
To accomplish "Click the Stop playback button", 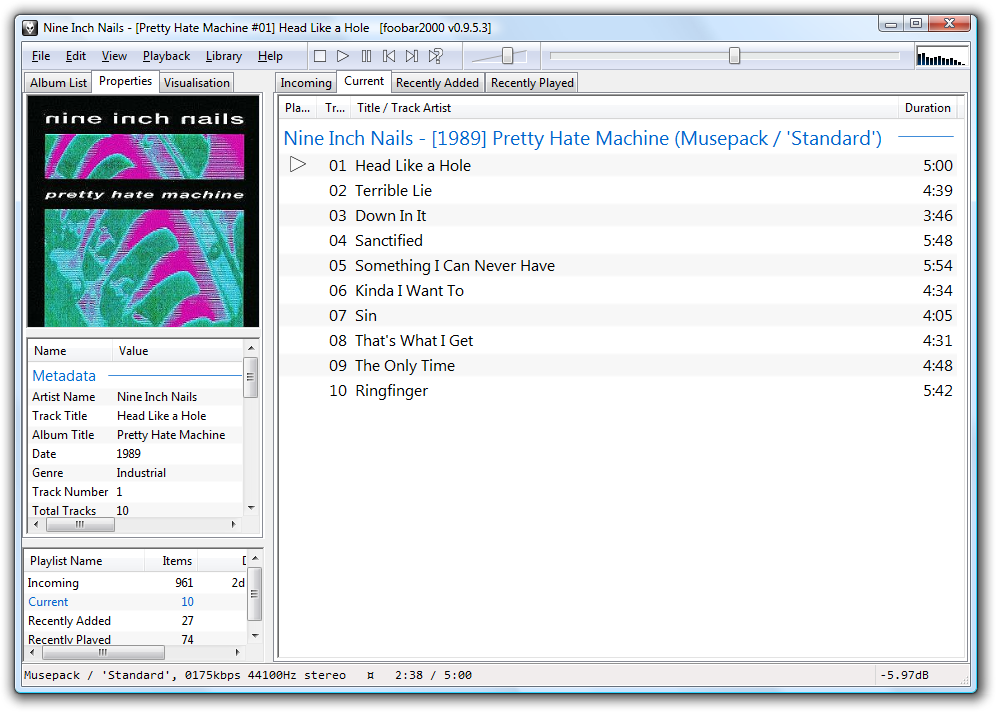I will click(320, 57).
